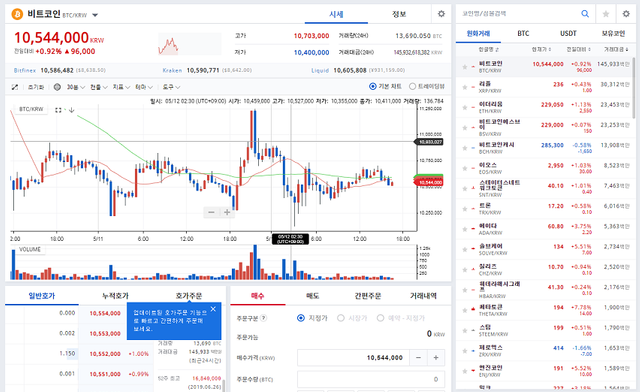Viewport: 640px width, 392px height.
Task: Focus the coin name search input
Action: 518,14
